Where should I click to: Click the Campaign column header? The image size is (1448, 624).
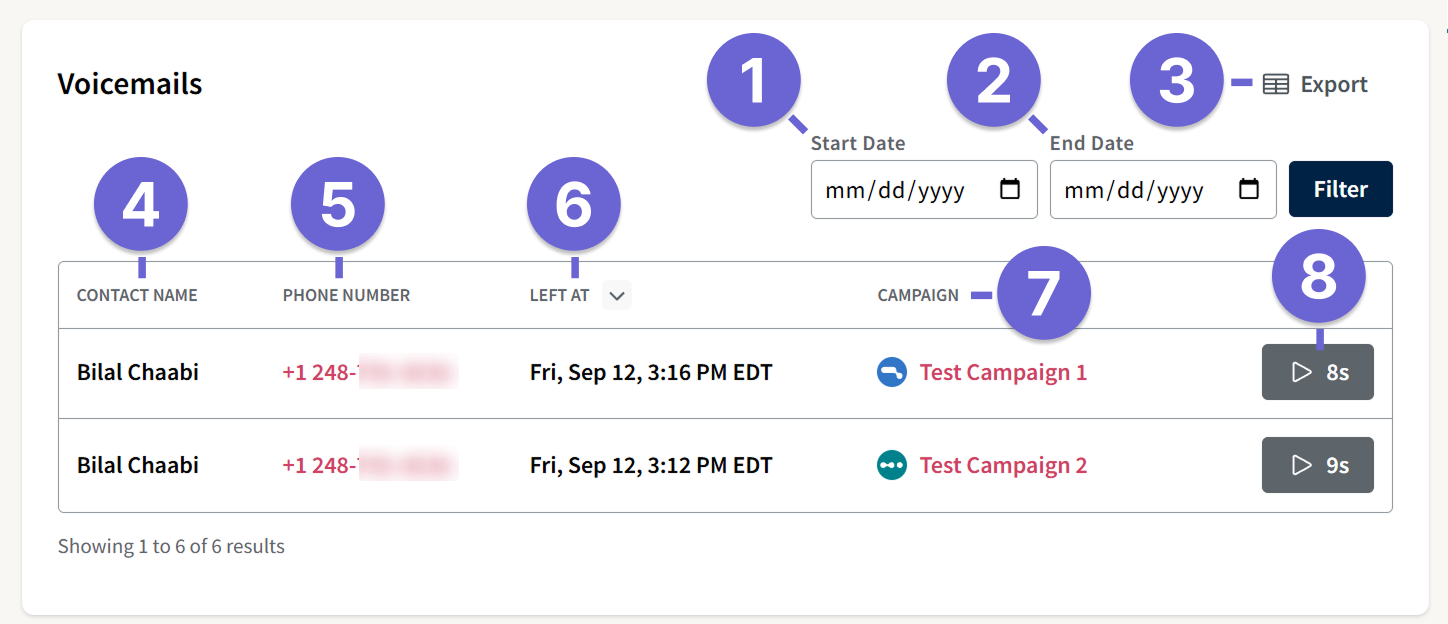click(917, 296)
